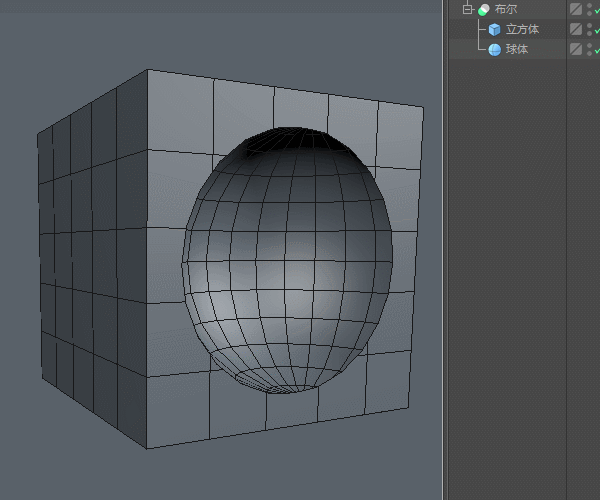
Task: Click the layer swatch for 立方体
Action: tap(576, 29)
